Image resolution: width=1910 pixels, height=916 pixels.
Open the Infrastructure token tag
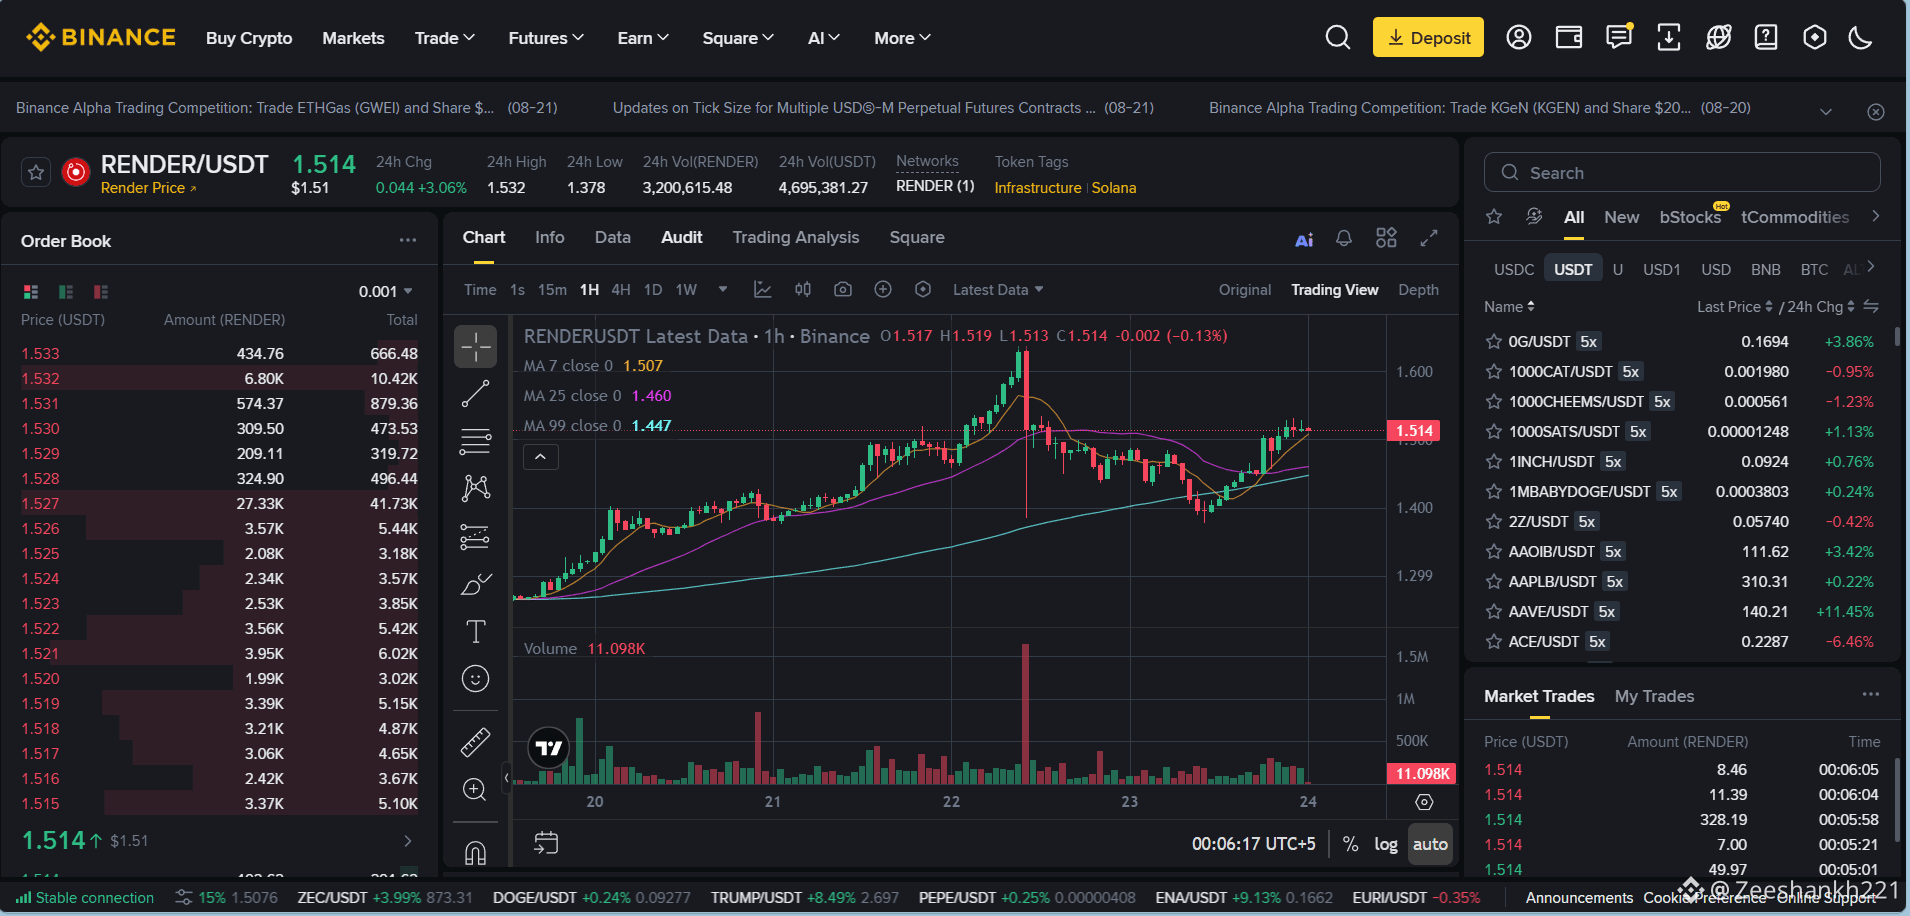pyautogui.click(x=1038, y=188)
